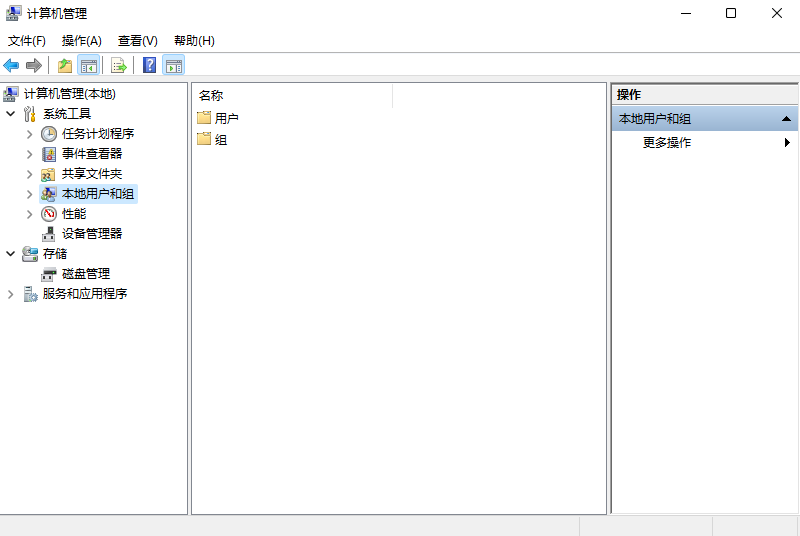Select 服务和应用程序 label in the tree
The width and height of the screenshot is (800, 536).
pyautogui.click(x=85, y=294)
